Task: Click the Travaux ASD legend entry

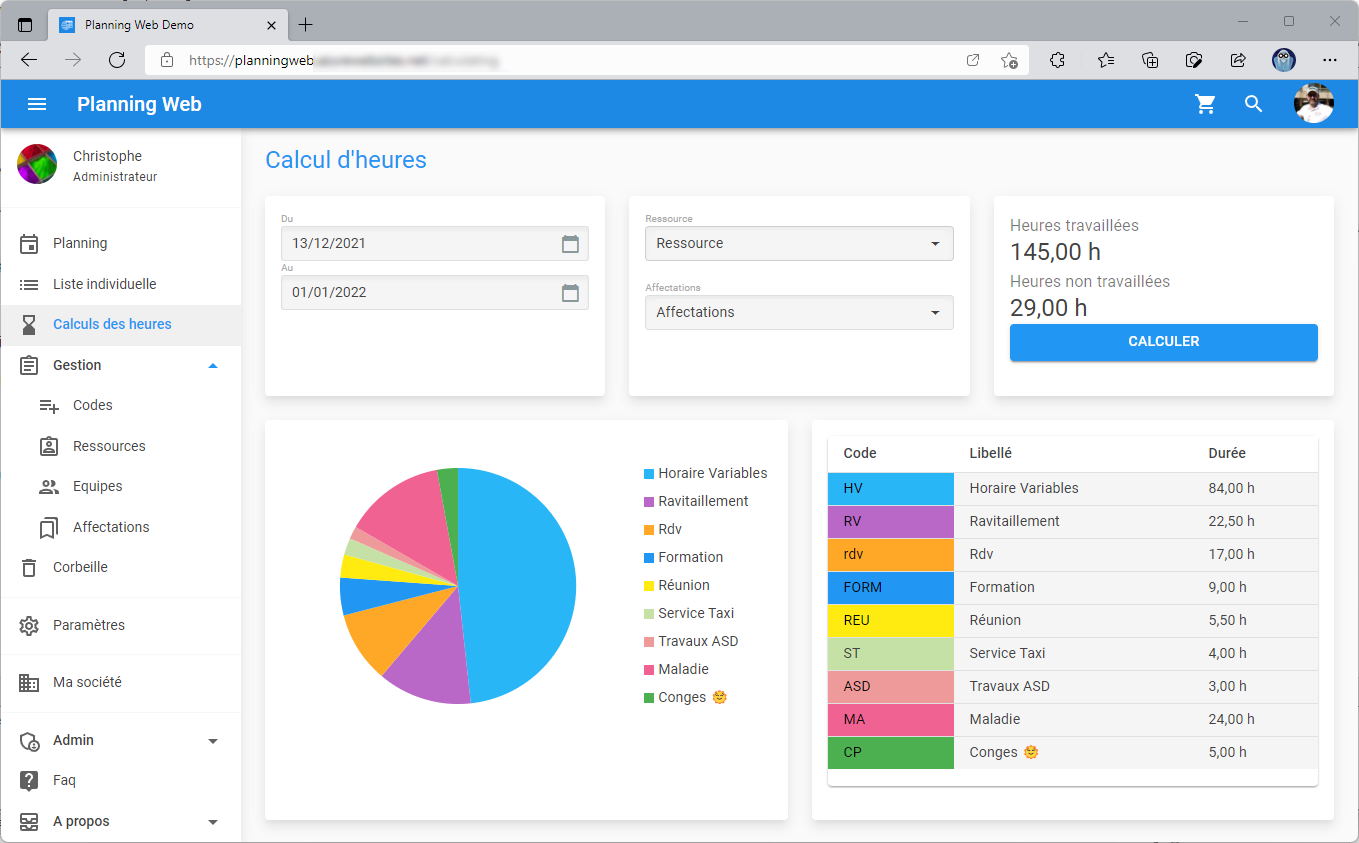Action: pos(691,641)
